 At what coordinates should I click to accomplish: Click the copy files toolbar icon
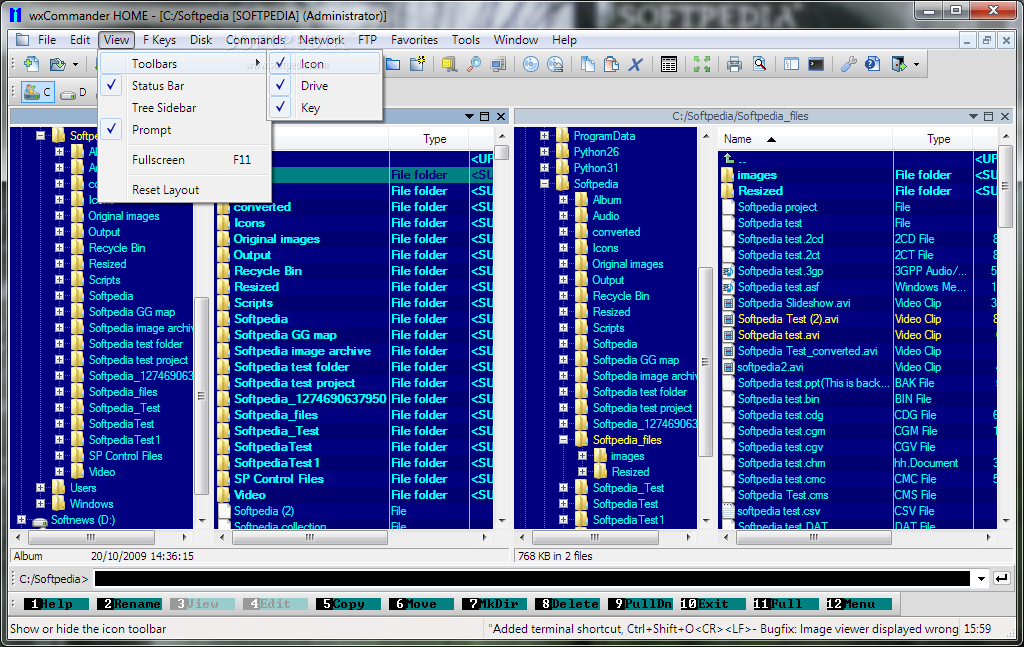point(587,64)
